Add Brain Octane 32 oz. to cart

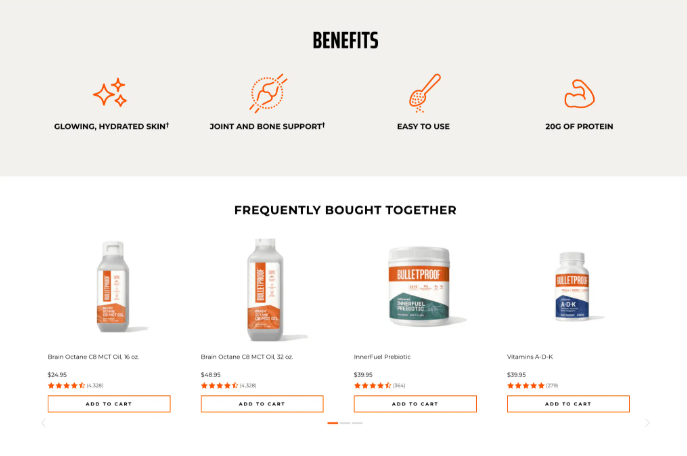(262, 404)
